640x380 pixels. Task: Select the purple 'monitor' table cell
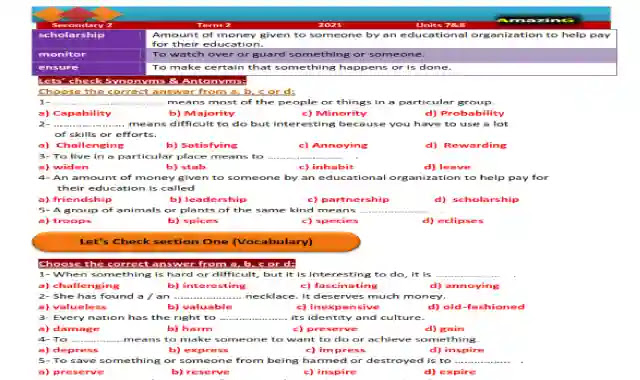[x=89, y=55]
